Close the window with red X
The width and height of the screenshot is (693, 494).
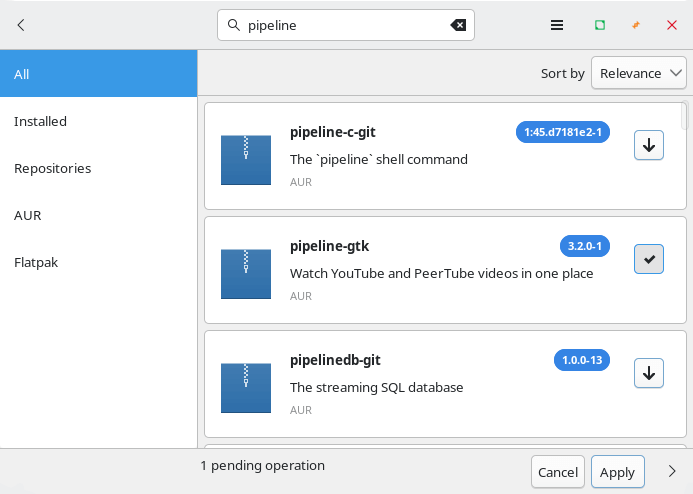(672, 25)
